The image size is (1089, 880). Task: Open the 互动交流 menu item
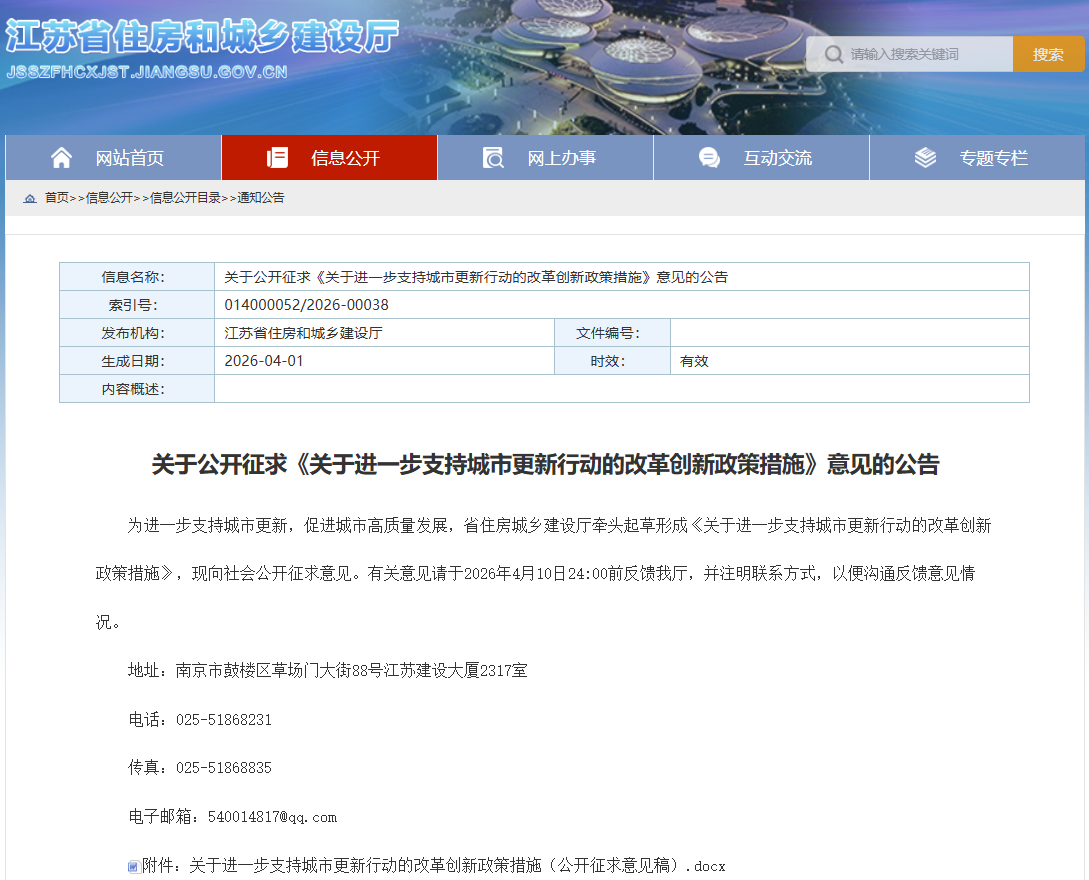tap(777, 158)
